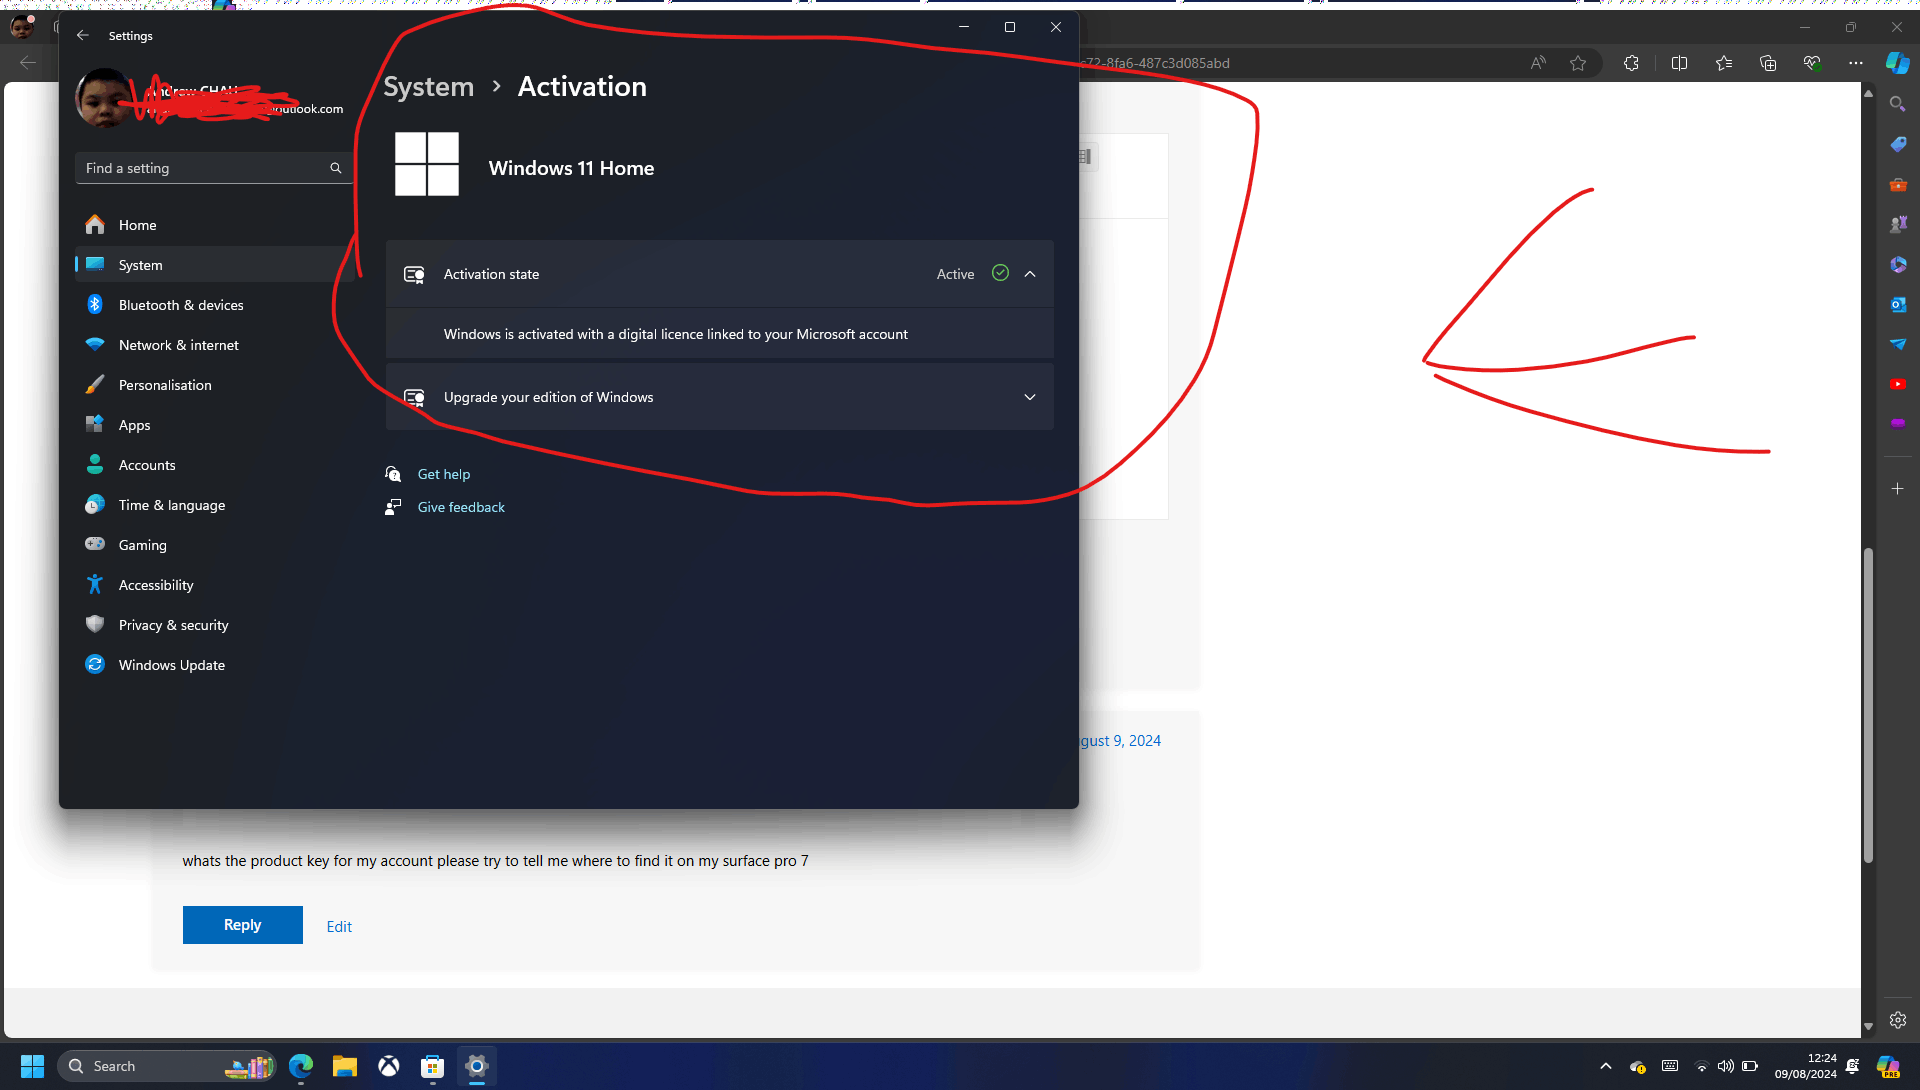Open Edge read aloud icon
The width and height of the screenshot is (1920, 1090).
[1538, 63]
